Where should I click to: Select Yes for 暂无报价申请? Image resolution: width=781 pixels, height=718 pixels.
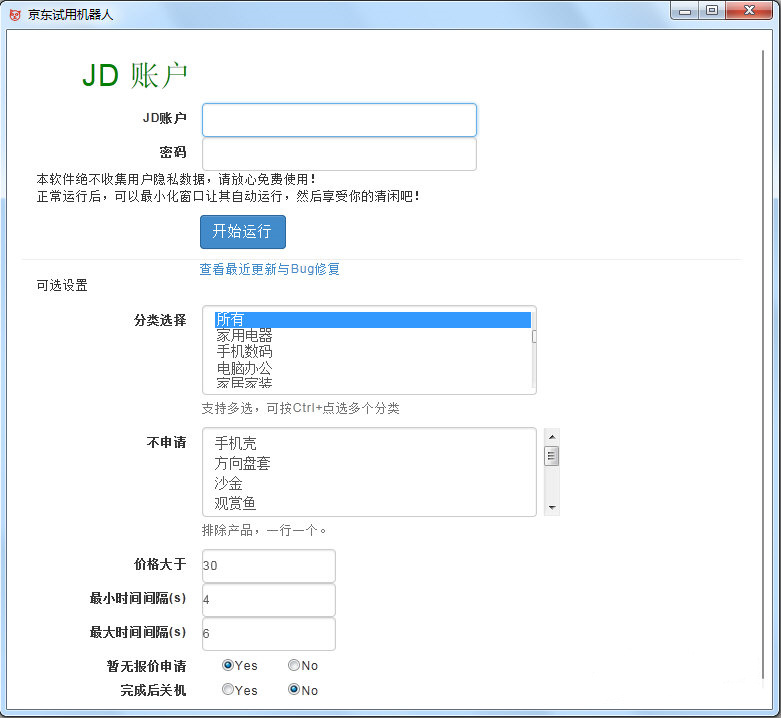228,665
